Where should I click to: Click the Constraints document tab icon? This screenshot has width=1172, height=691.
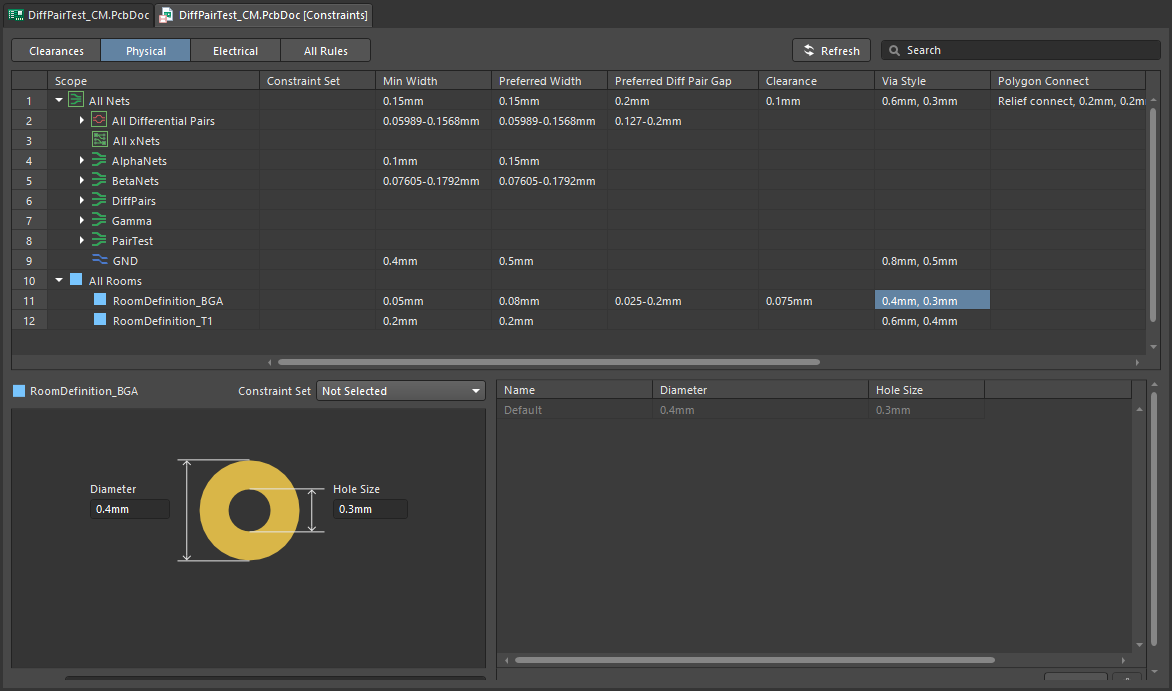pyautogui.click(x=166, y=15)
